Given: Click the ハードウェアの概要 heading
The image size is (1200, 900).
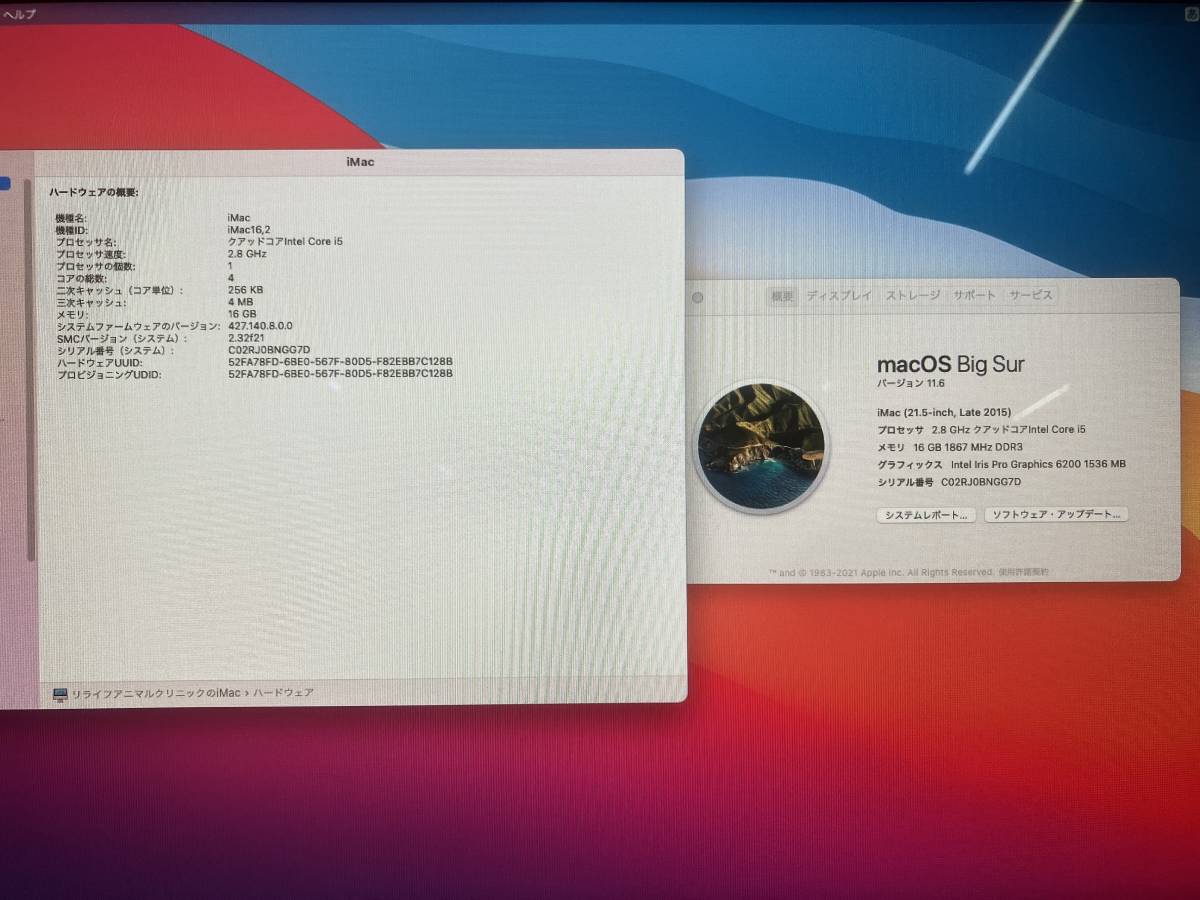Looking at the screenshot, I should 94,192.
